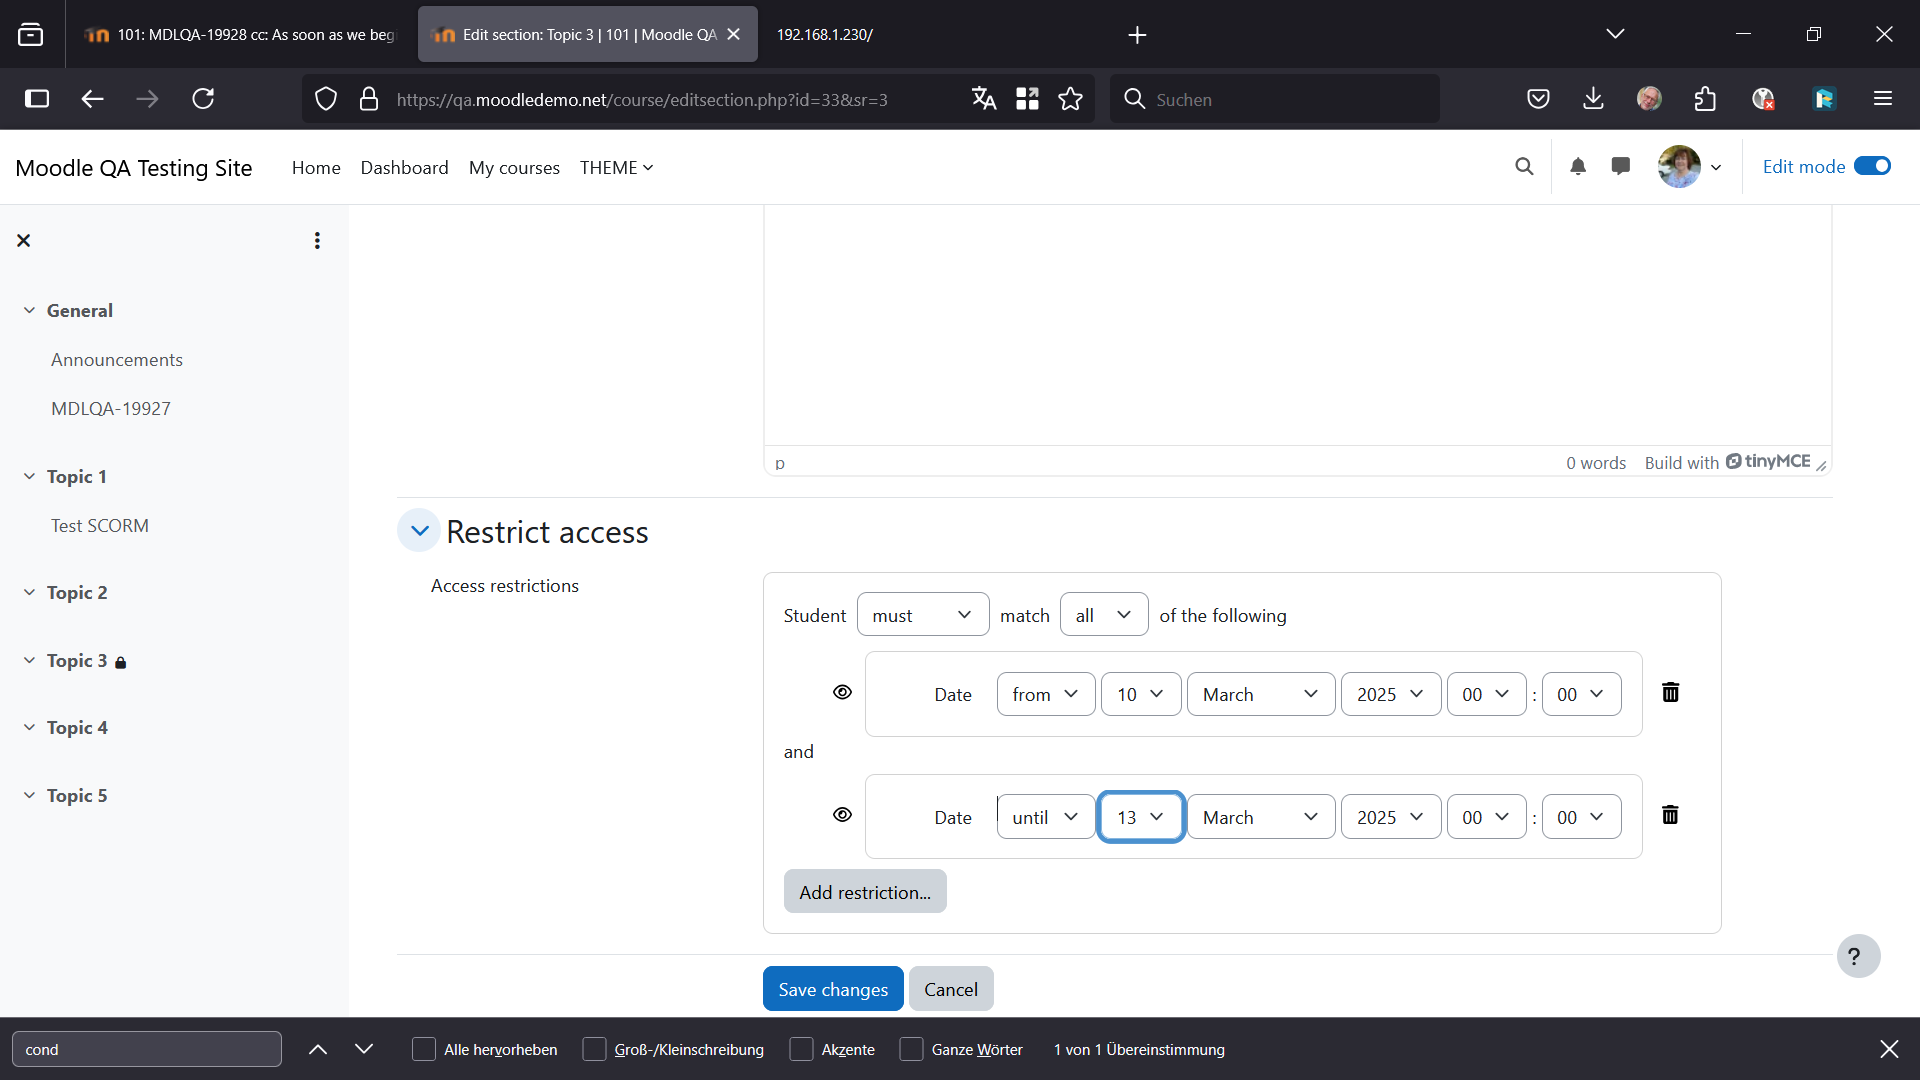Open the notifications bell
The height and width of the screenshot is (1080, 1920).
[x=1578, y=167]
